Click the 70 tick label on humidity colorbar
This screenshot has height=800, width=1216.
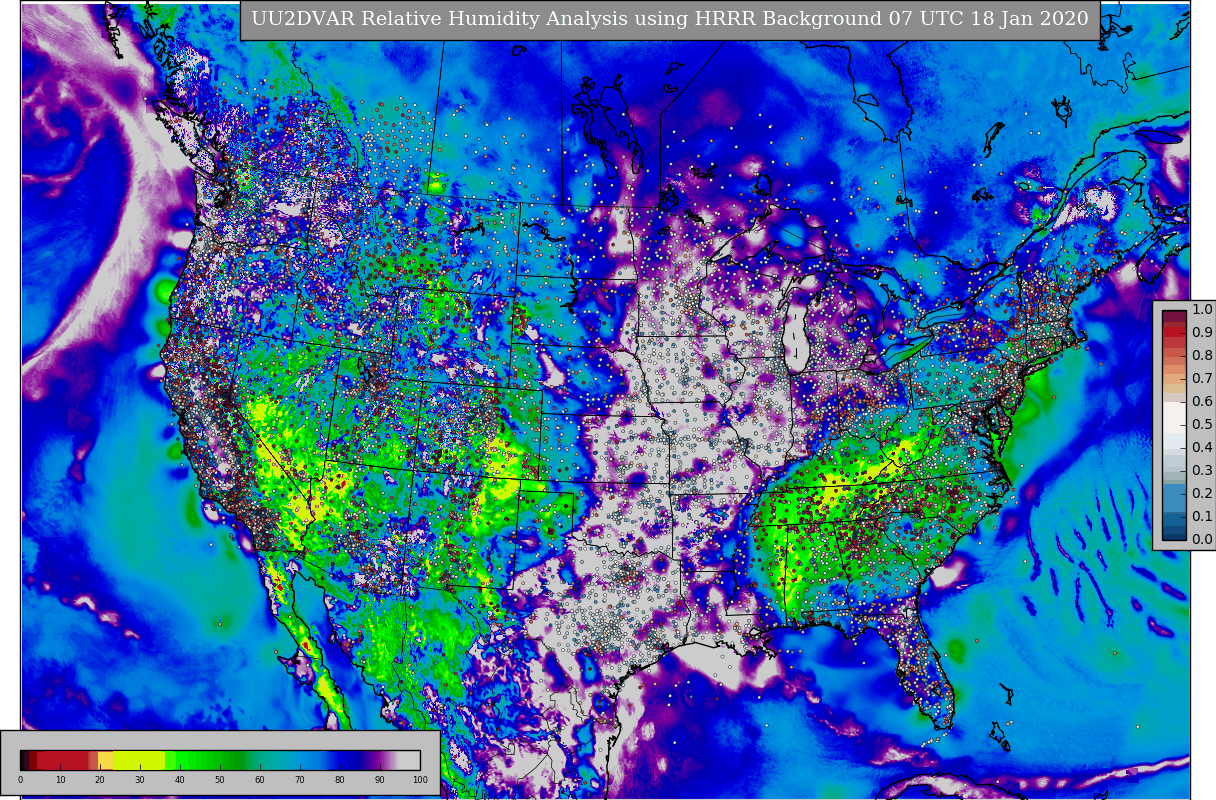pos(300,780)
